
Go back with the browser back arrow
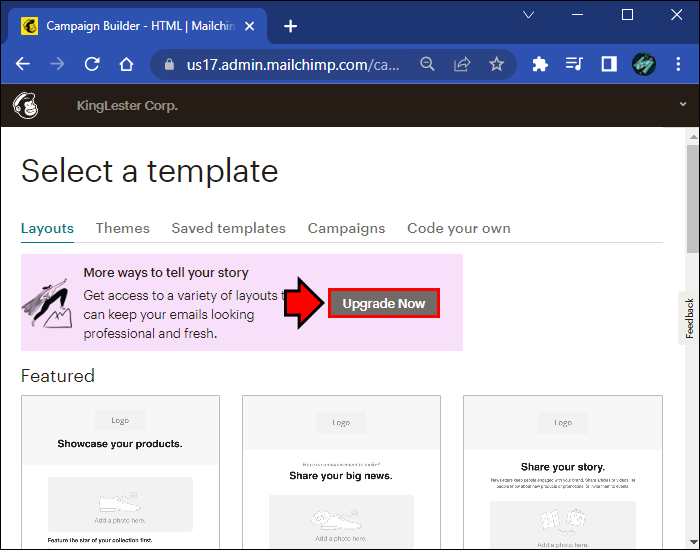pos(23,64)
